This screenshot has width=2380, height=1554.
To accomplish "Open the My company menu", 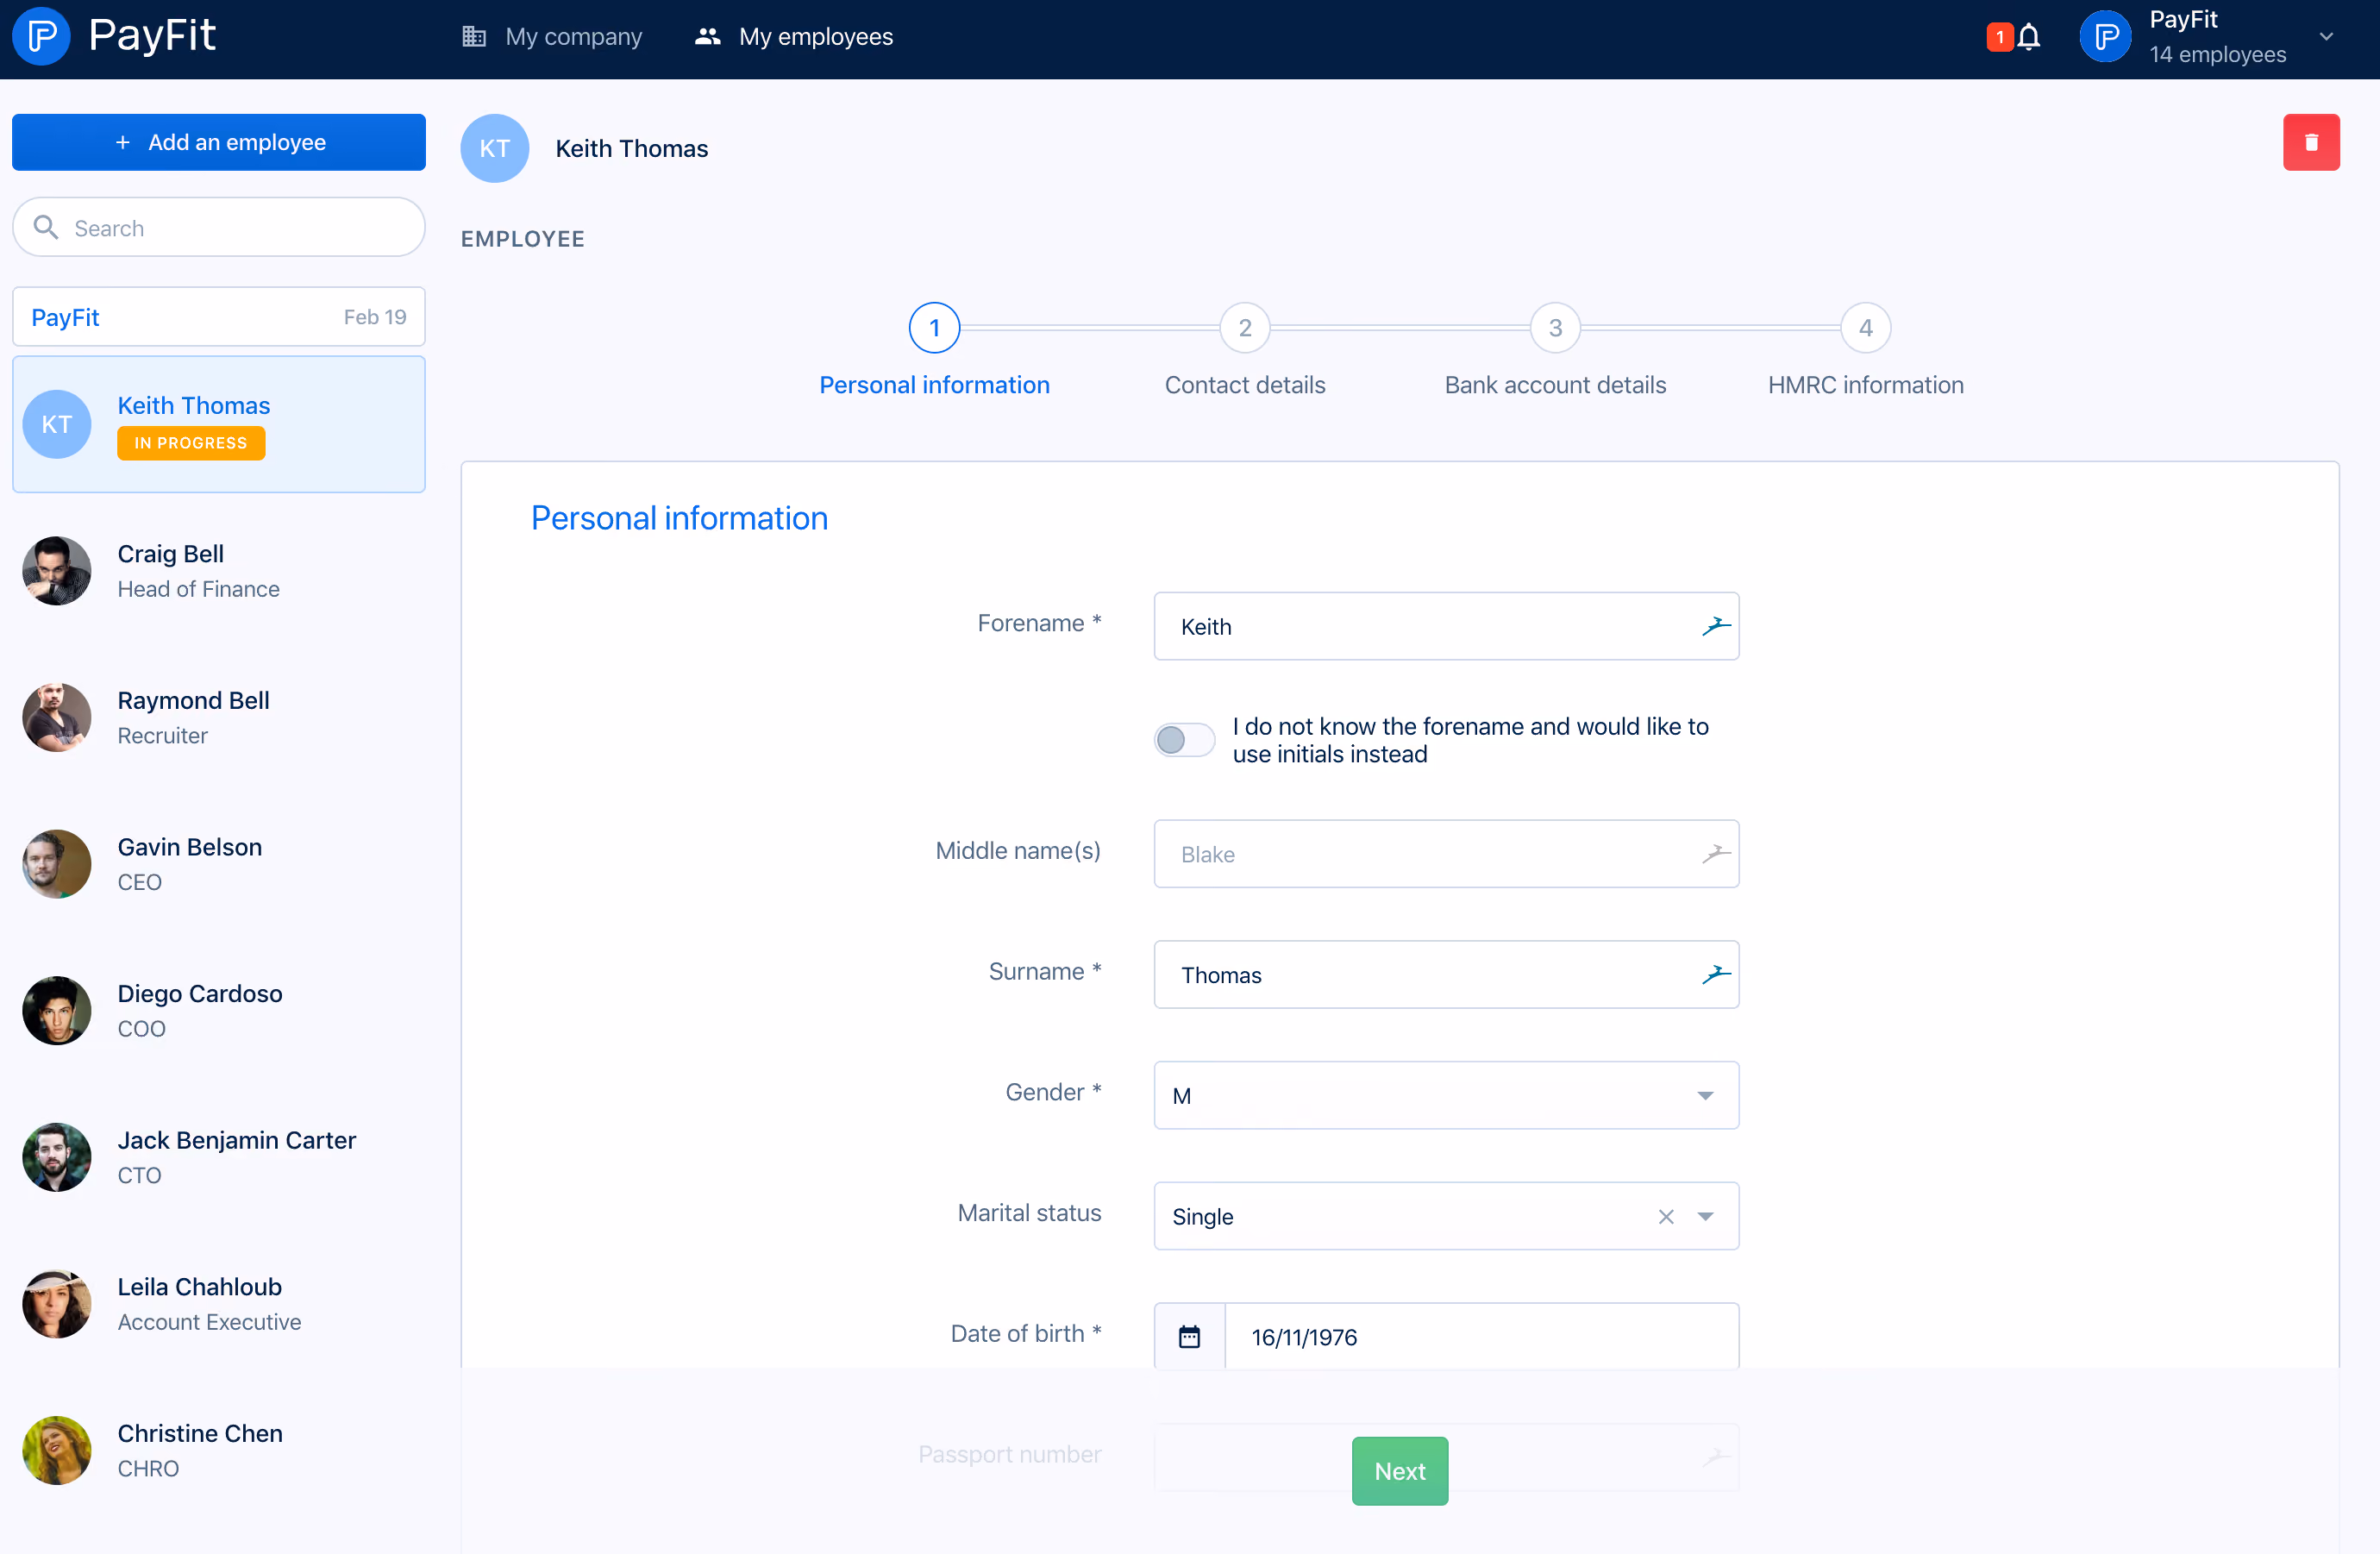I will click(x=552, y=37).
